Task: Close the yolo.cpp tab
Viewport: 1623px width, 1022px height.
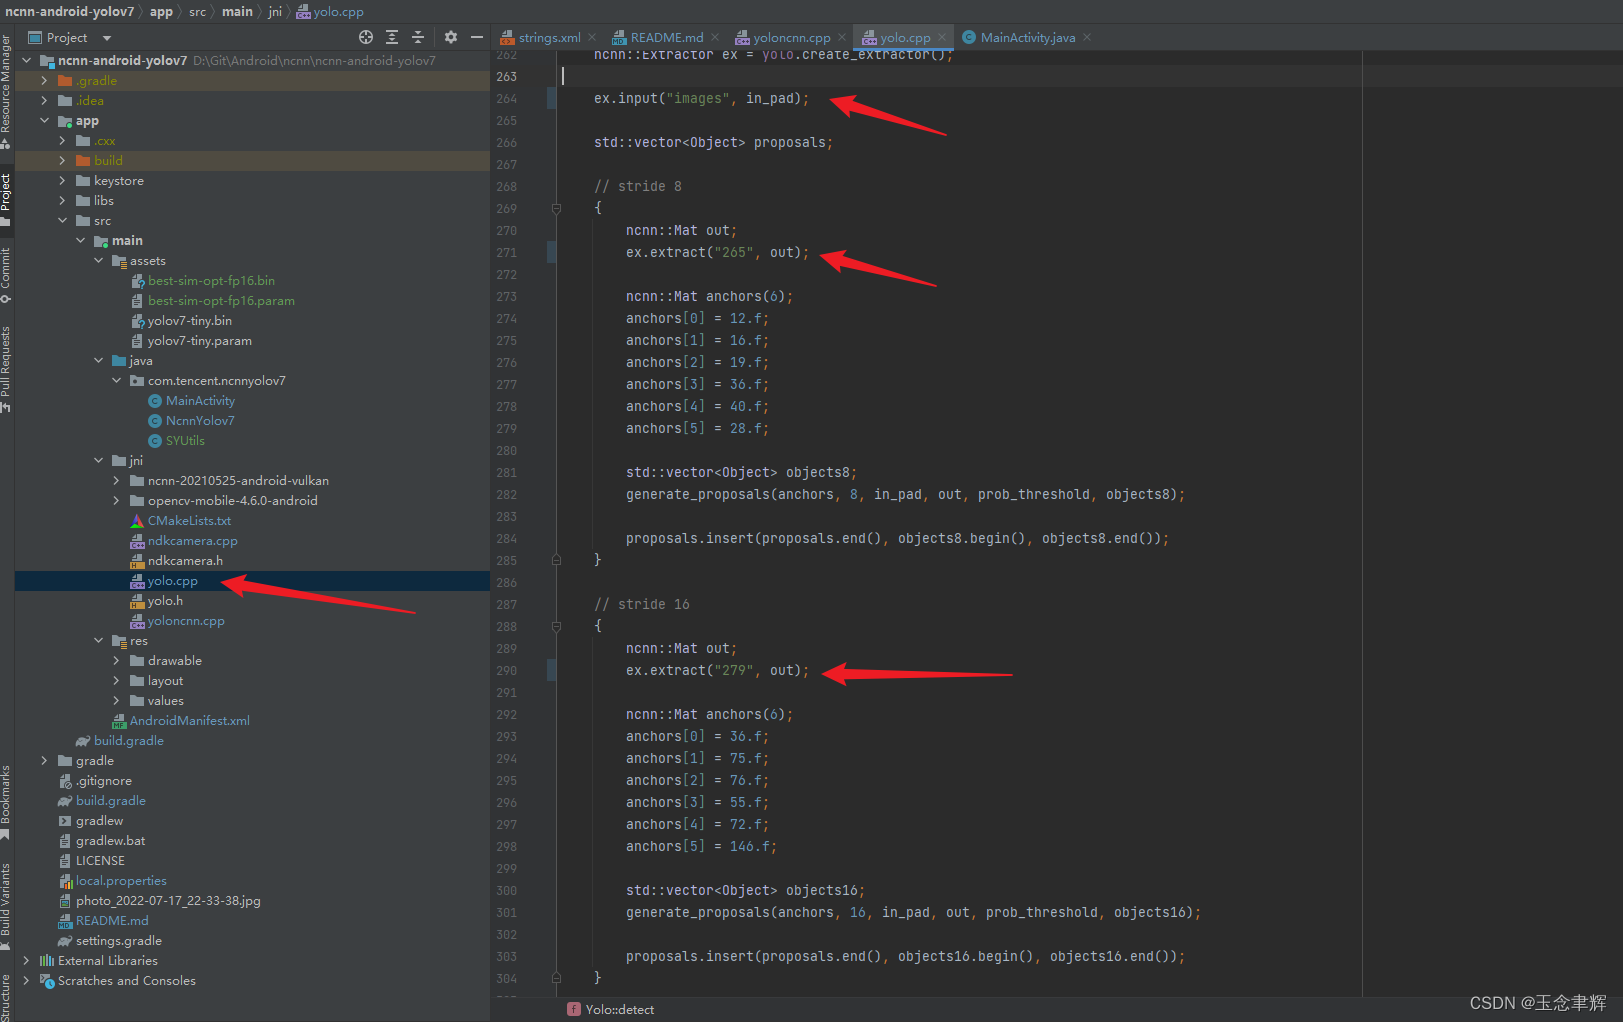Action: coord(942,38)
